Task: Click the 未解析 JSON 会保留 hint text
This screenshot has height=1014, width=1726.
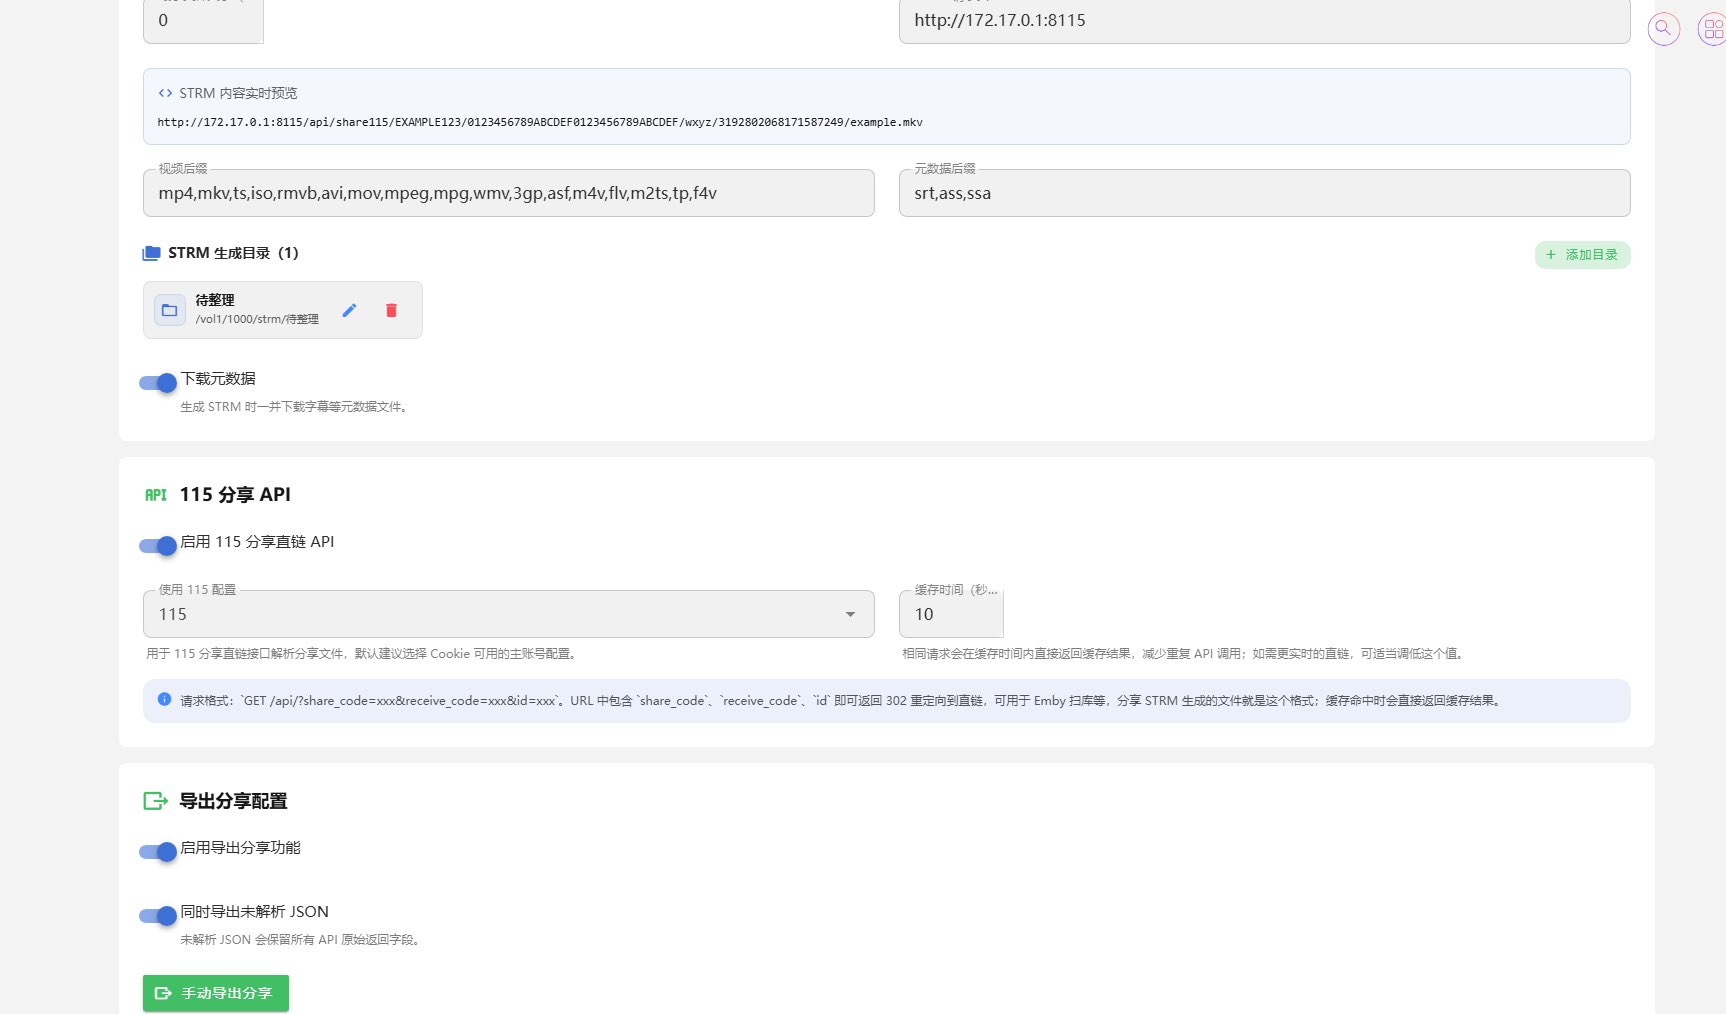Action: (x=301, y=940)
